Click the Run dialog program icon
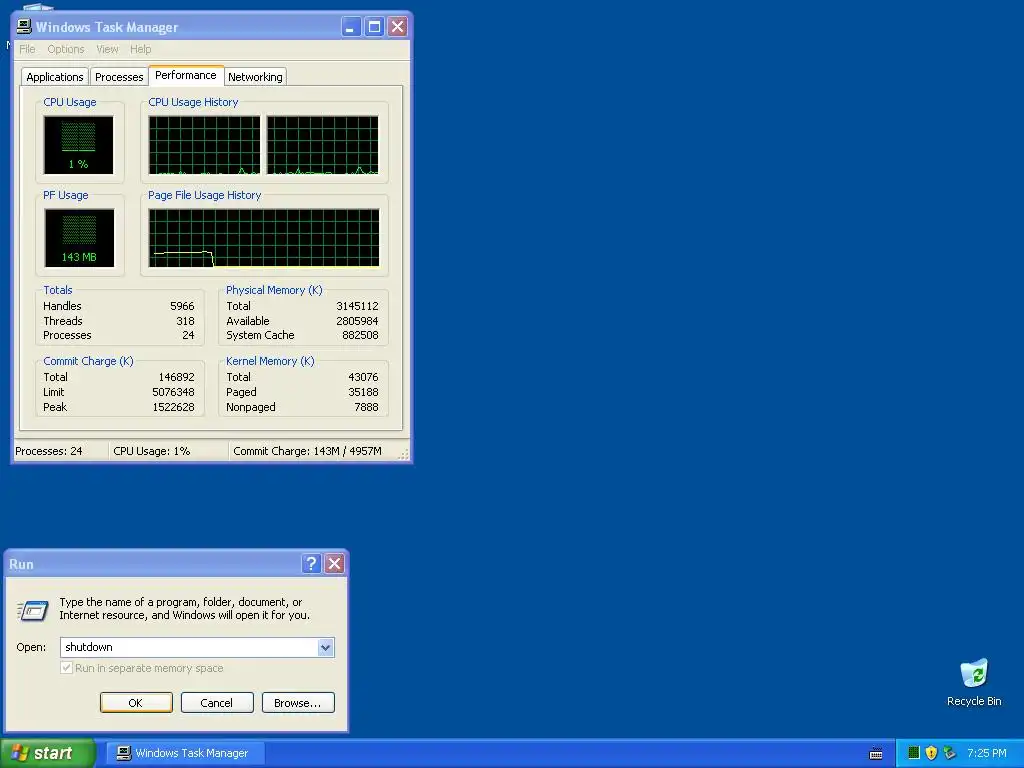1024x768 pixels. 32,610
